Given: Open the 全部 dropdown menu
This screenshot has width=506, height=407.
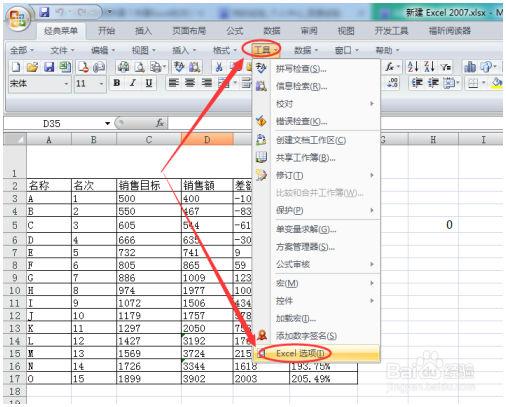Looking at the screenshot, I should (22, 50).
